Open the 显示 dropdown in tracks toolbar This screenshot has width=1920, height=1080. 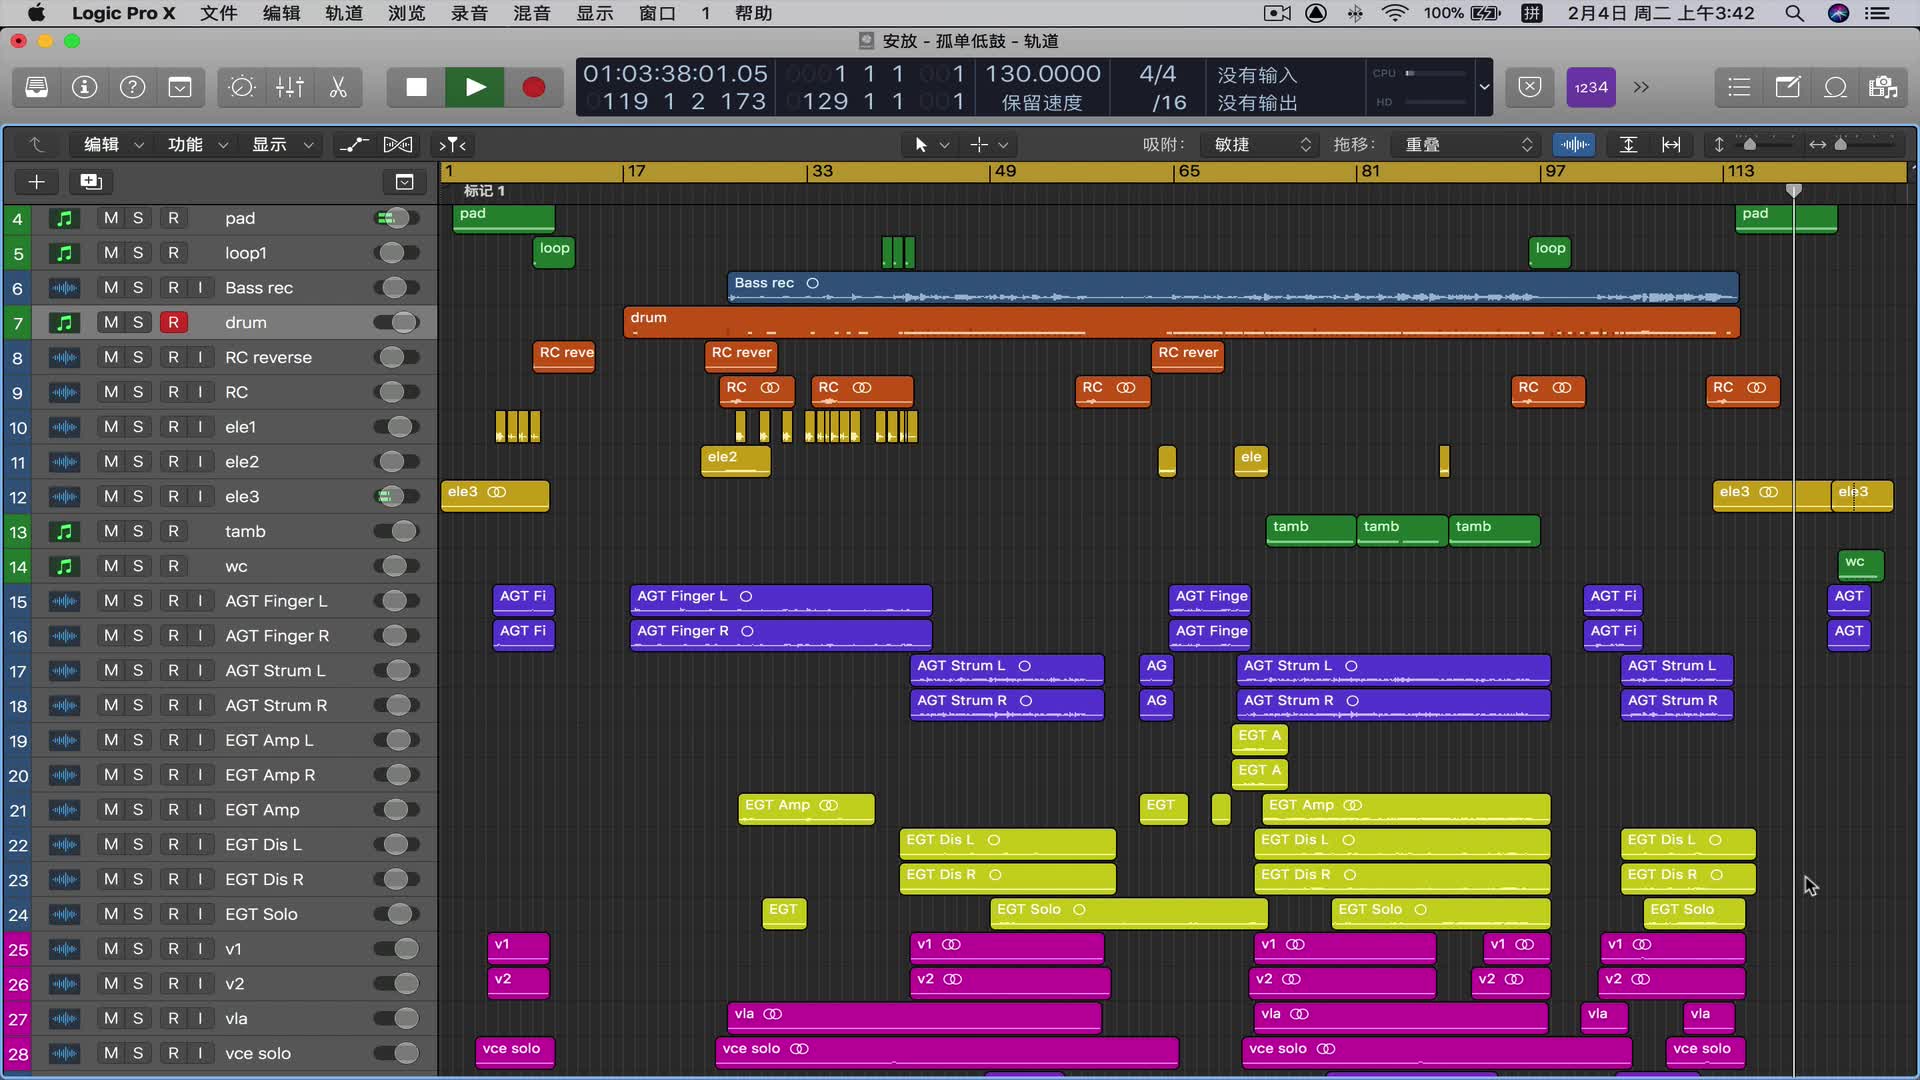tap(281, 144)
